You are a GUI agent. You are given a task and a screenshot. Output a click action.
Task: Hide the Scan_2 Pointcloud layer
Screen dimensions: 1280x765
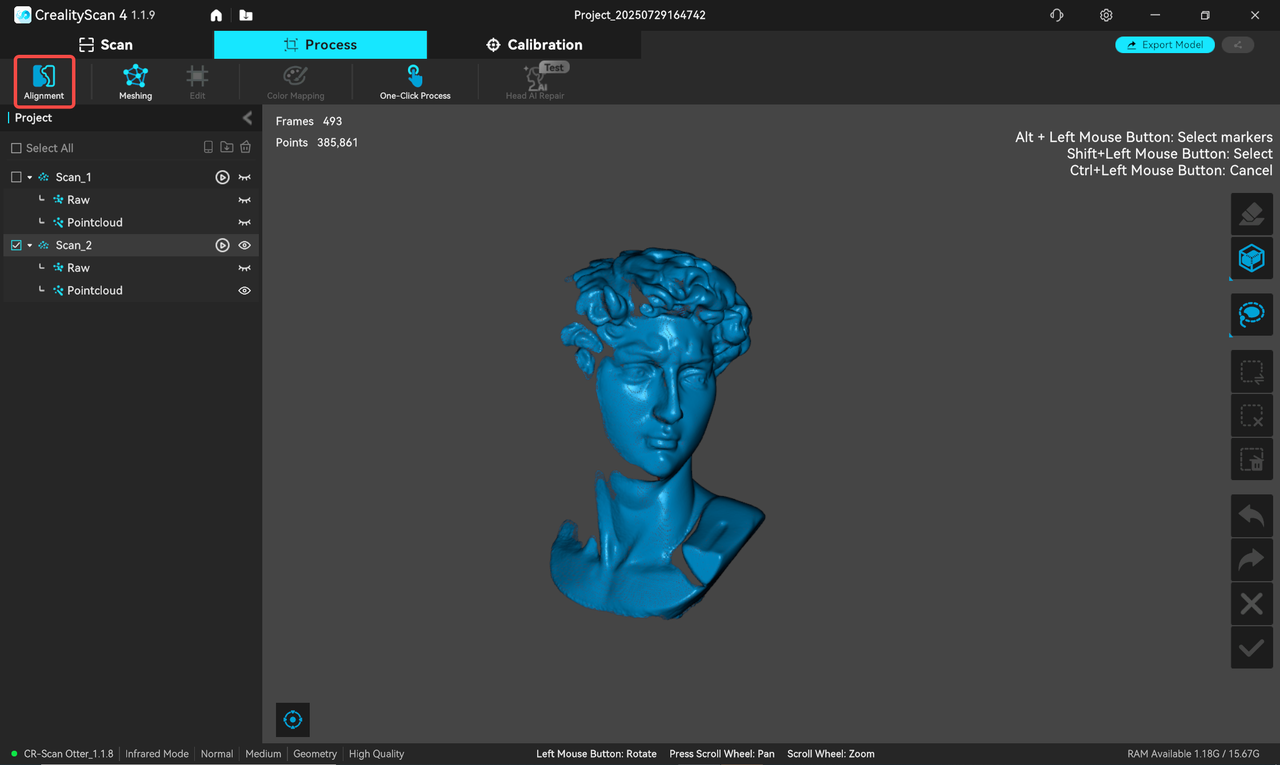pos(244,291)
